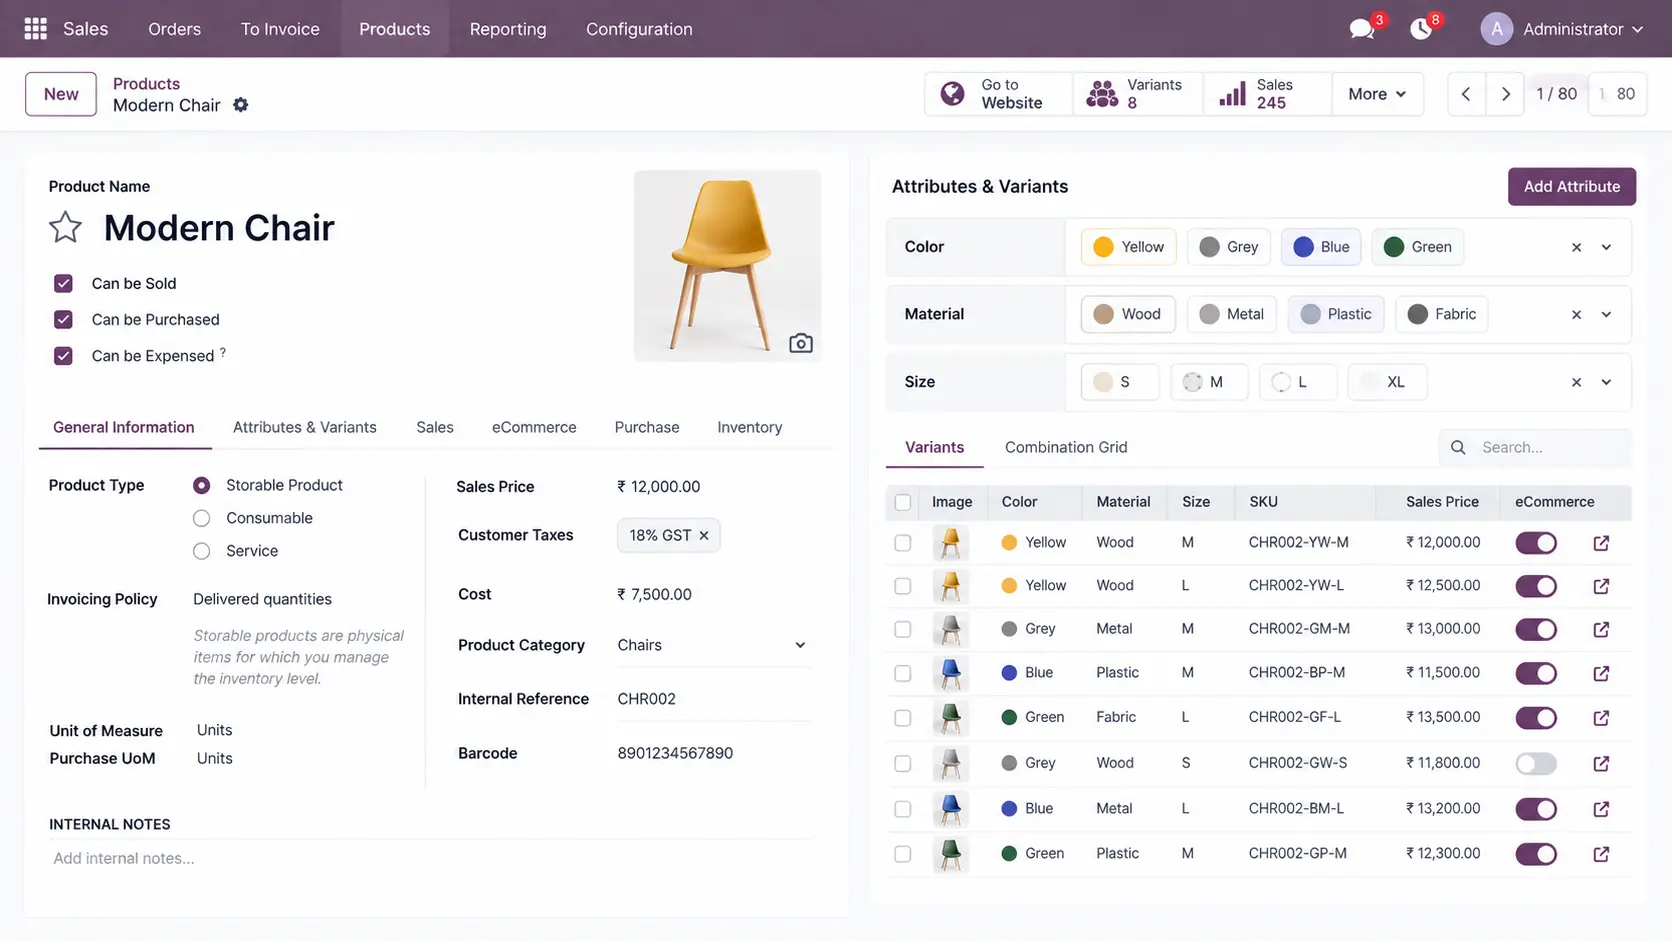The width and height of the screenshot is (1672, 941).
Task: Open the Product Category Chairs dropdown
Action: [713, 645]
